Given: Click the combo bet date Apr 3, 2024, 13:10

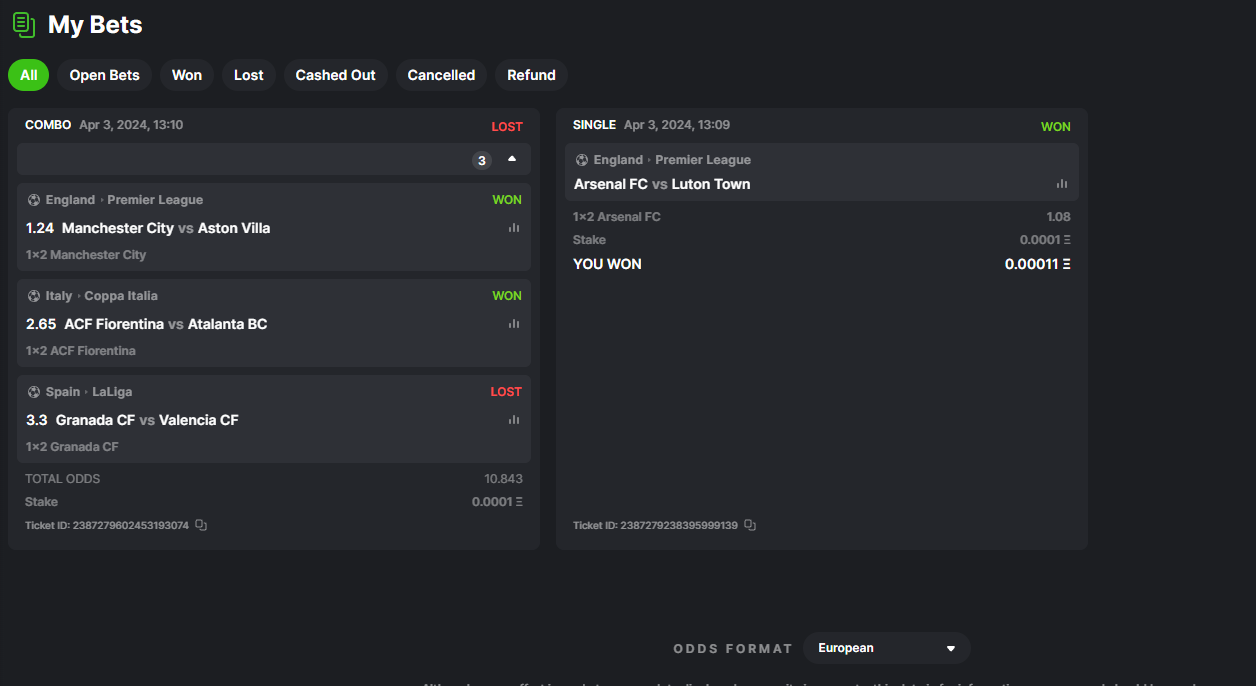Looking at the screenshot, I should coord(131,125).
